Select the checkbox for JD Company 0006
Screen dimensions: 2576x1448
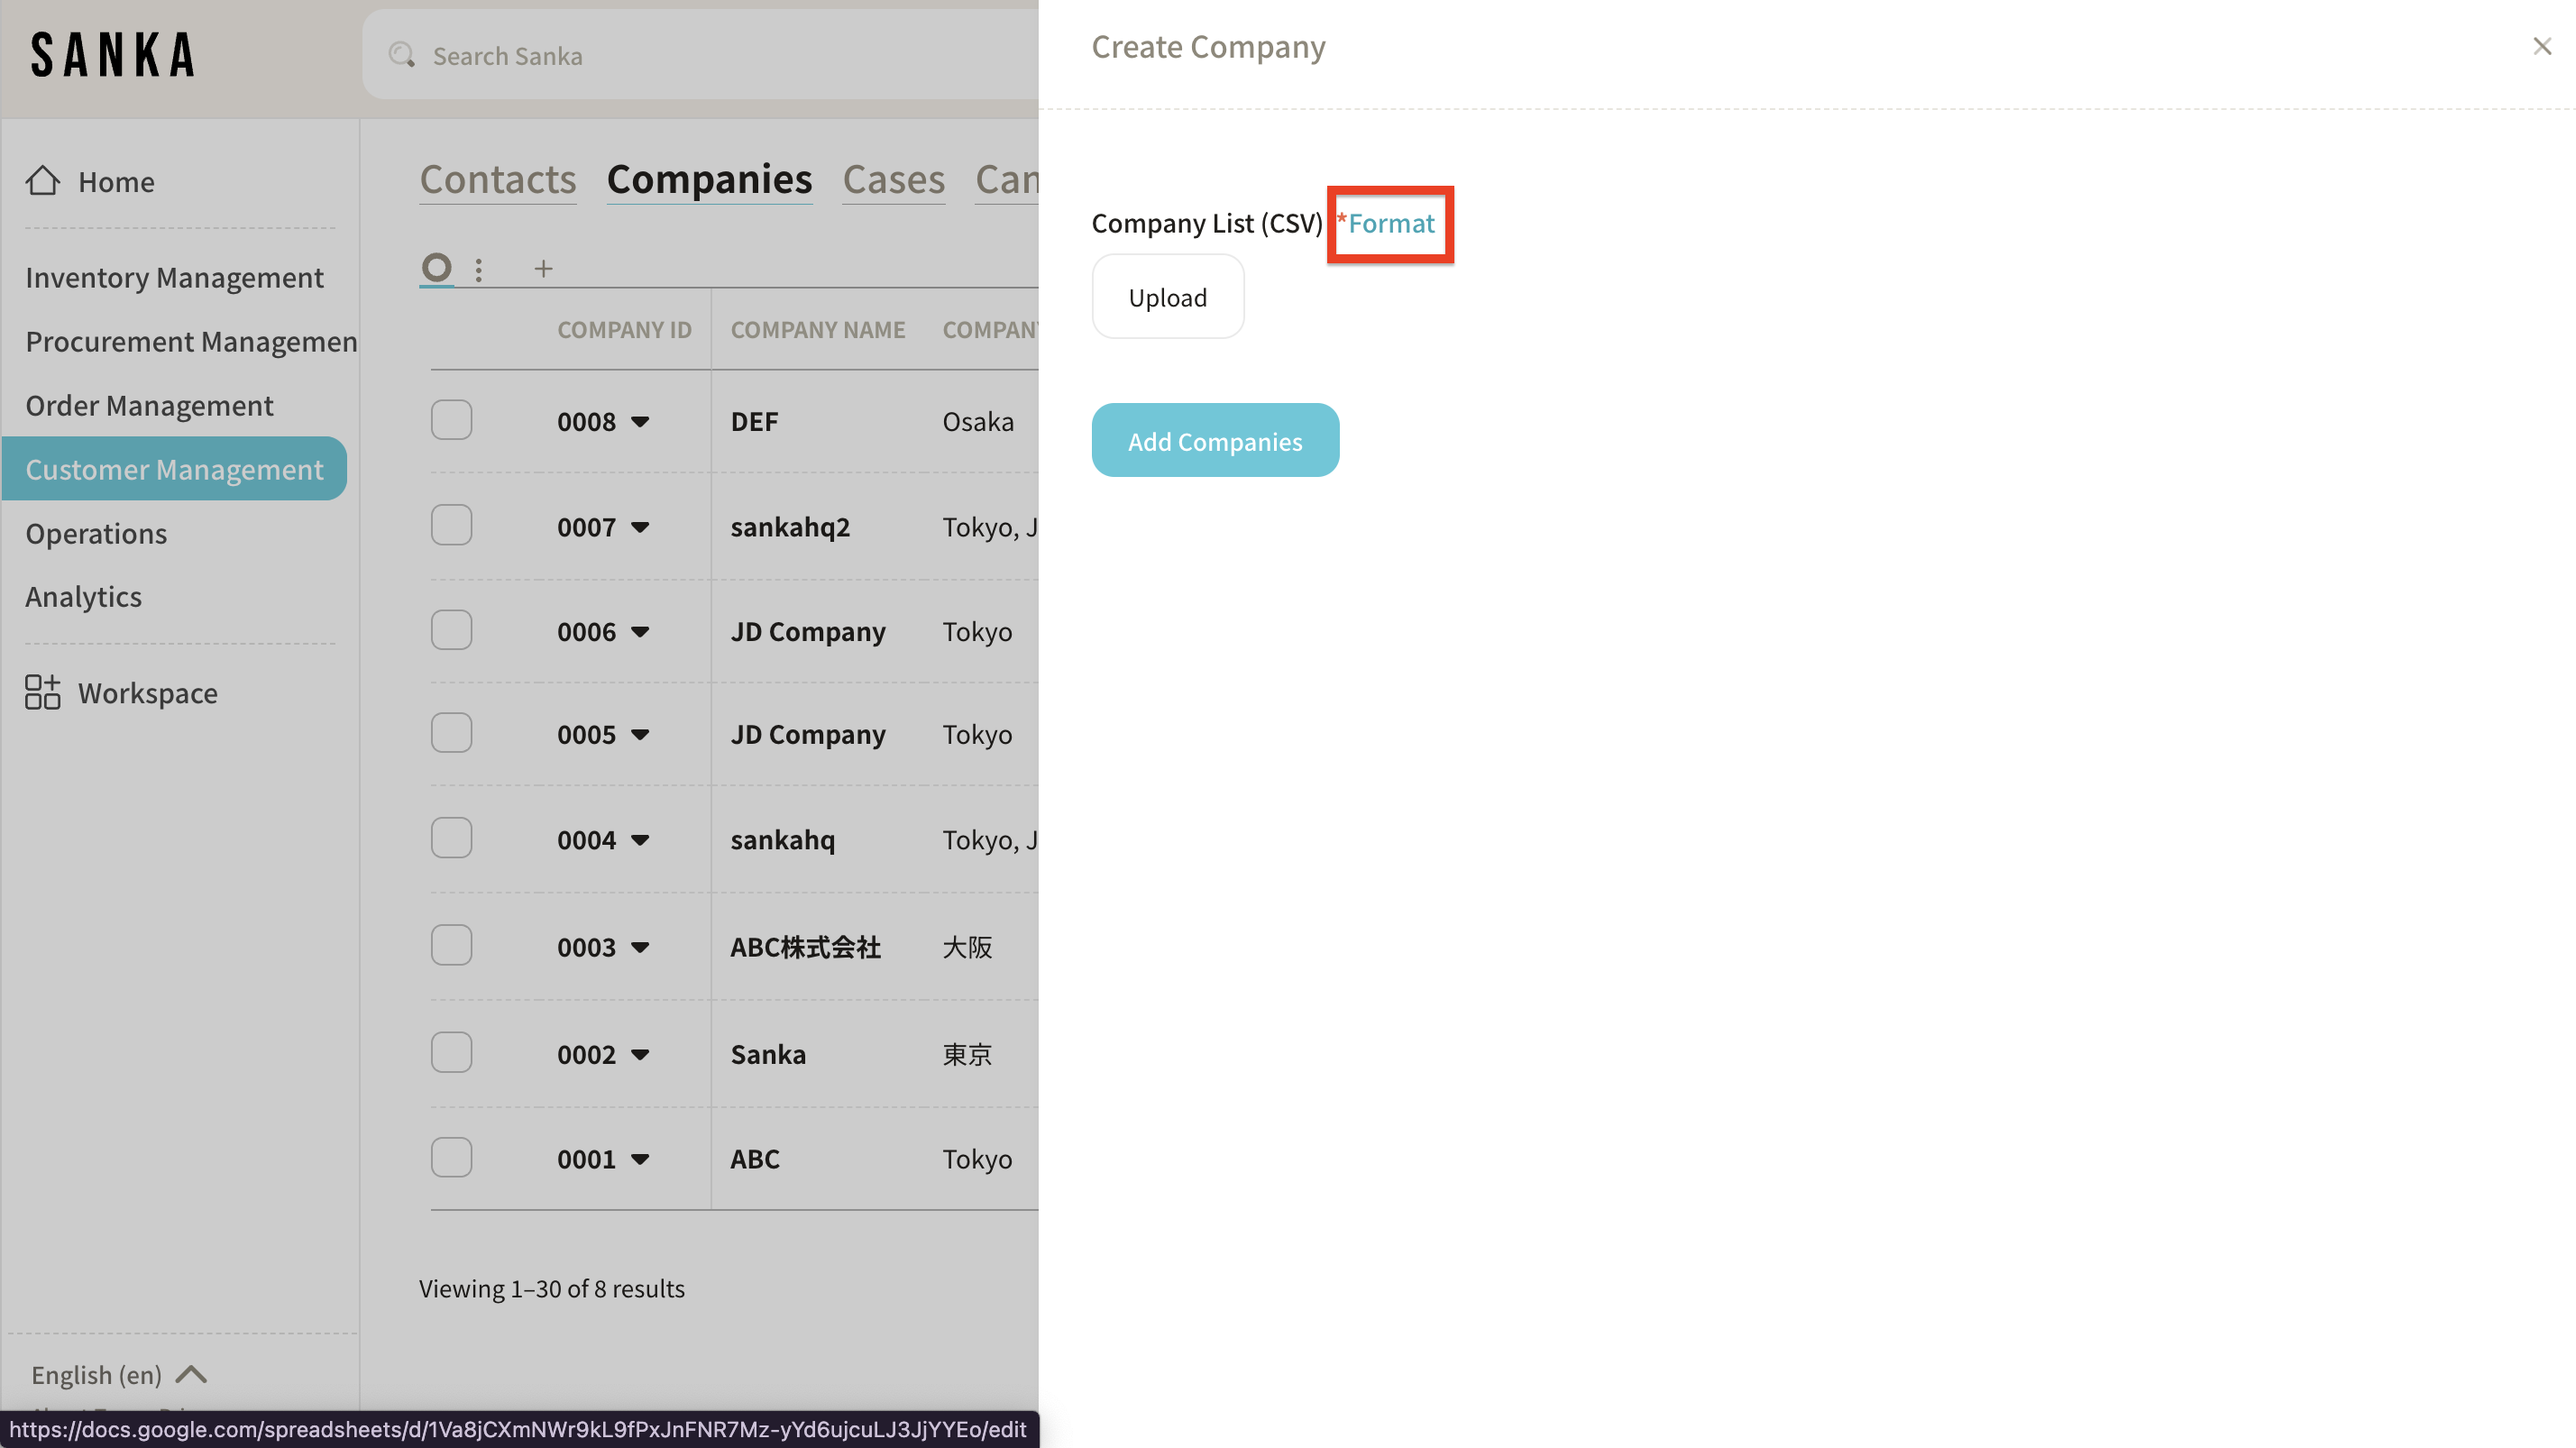[451, 631]
